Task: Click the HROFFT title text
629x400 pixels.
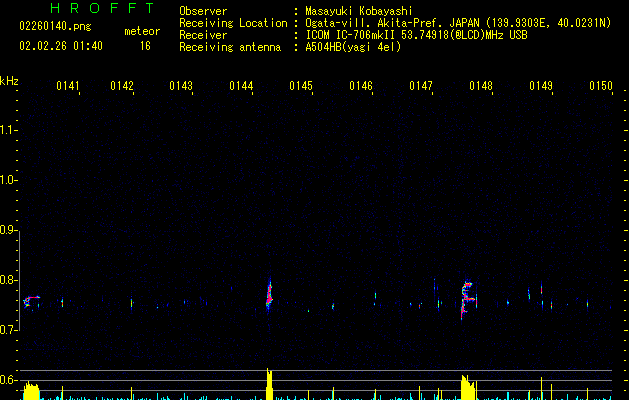Action: click(x=102, y=8)
